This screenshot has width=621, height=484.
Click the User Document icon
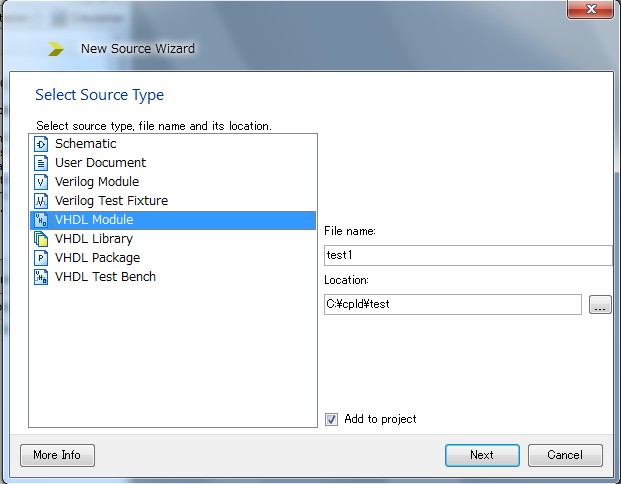pyautogui.click(x=41, y=163)
